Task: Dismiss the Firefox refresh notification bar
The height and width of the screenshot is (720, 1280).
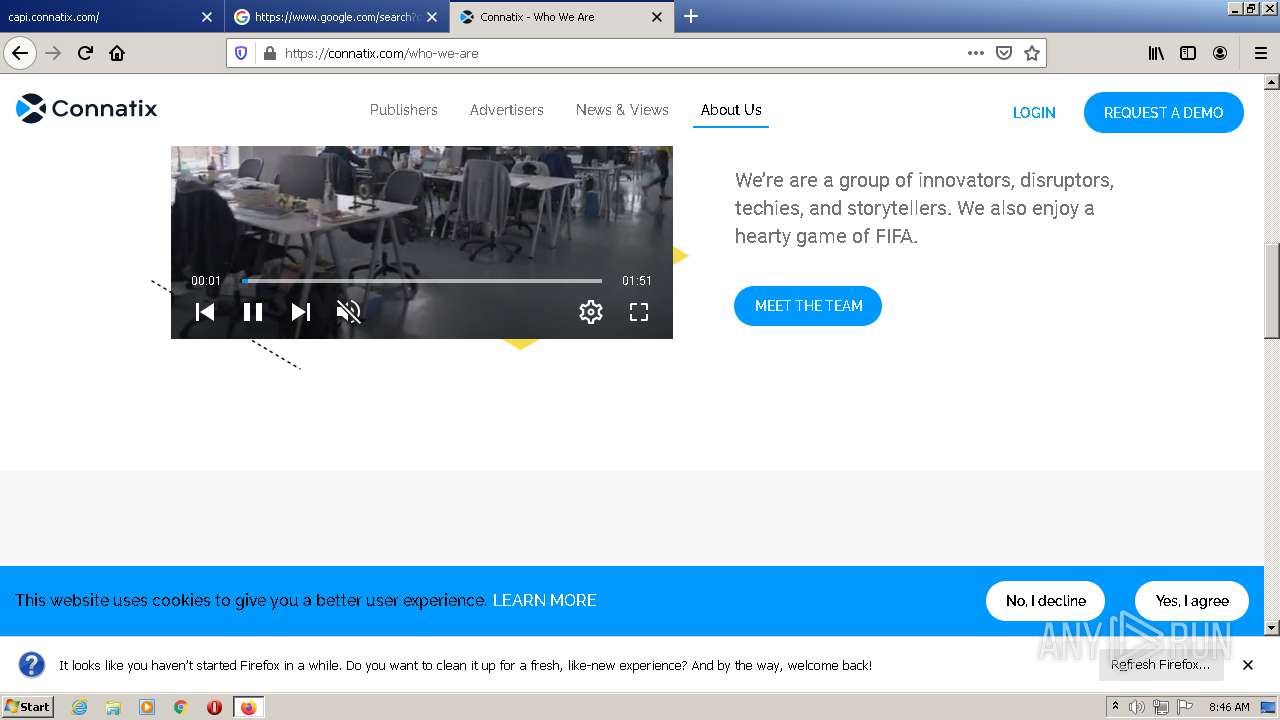Action: coord(1248,665)
